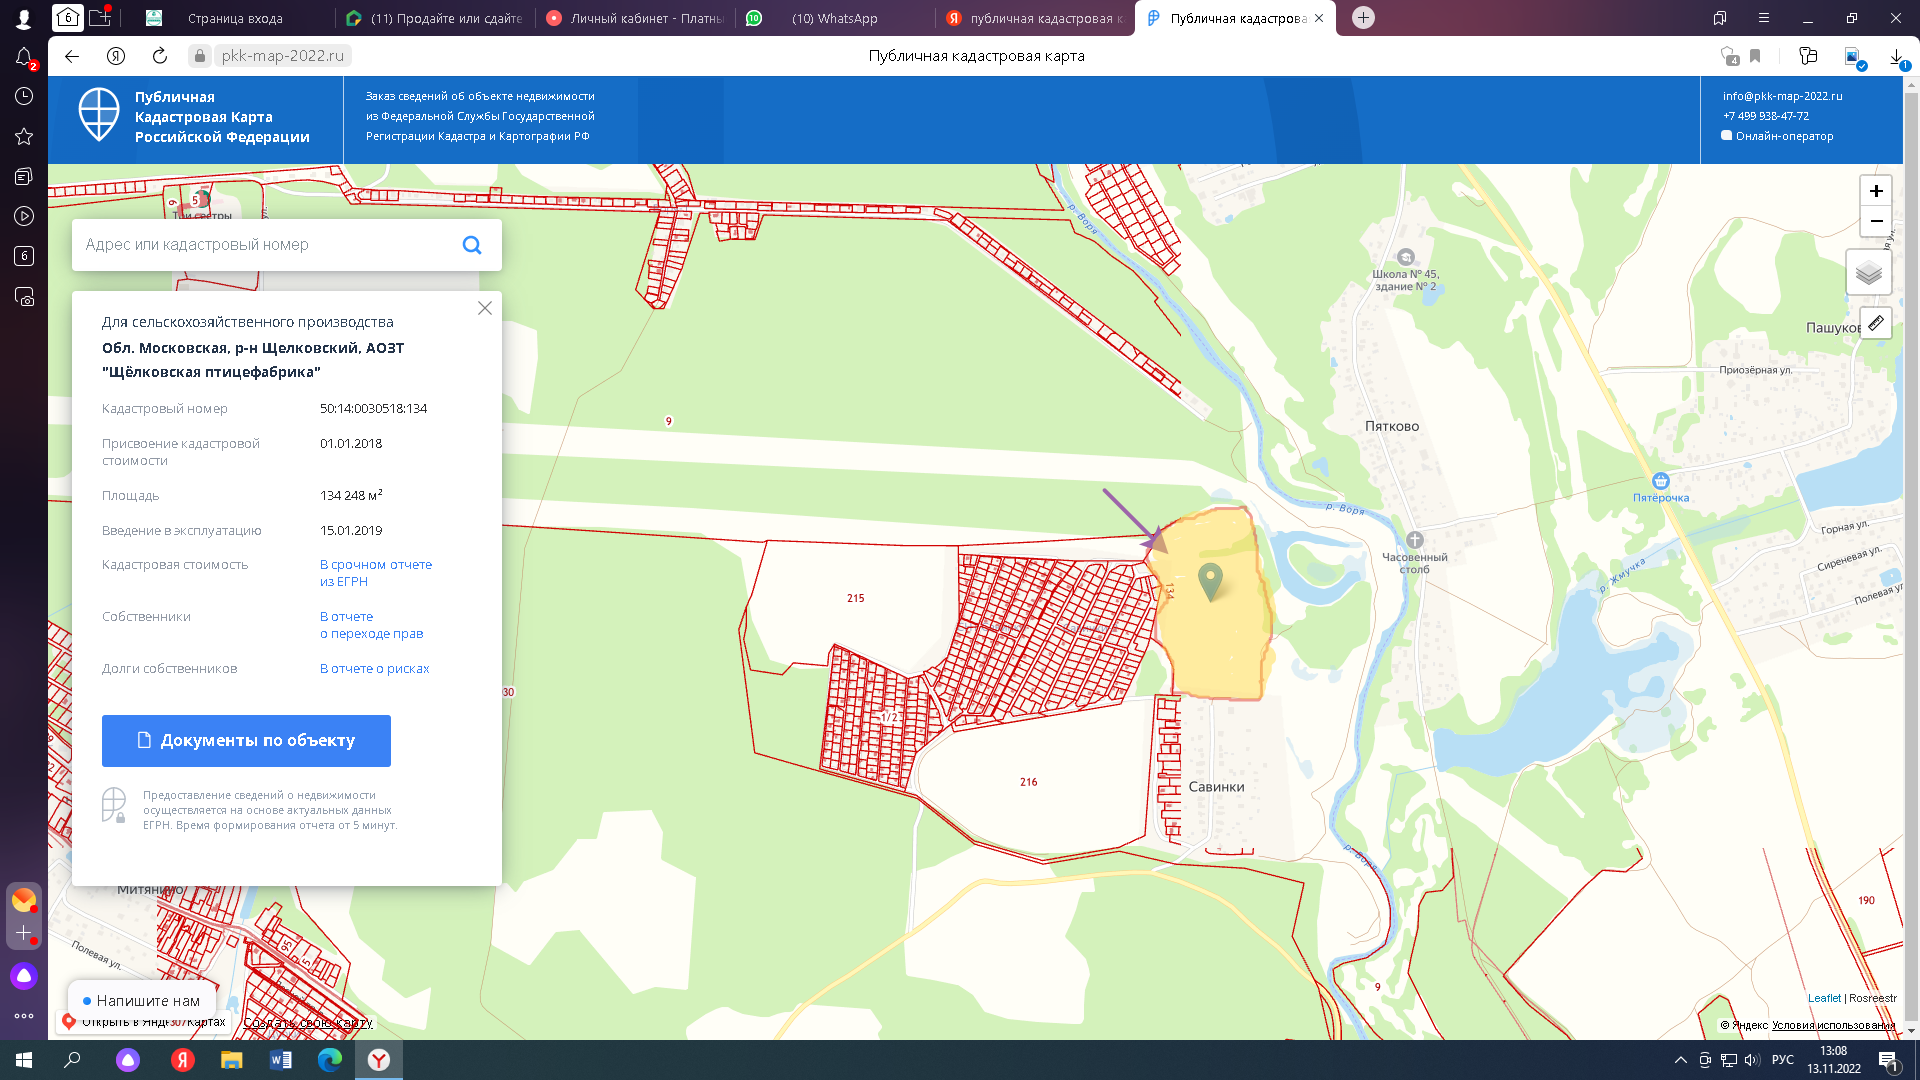Open the Напишите нам chat widget

141,1000
